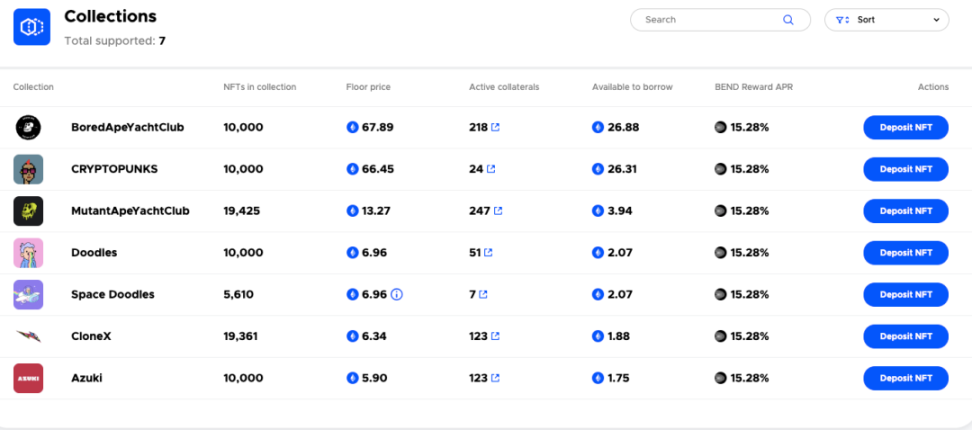The height and width of the screenshot is (430, 972).
Task: Click the Space Doodles floor price info icon
Action: click(x=397, y=295)
